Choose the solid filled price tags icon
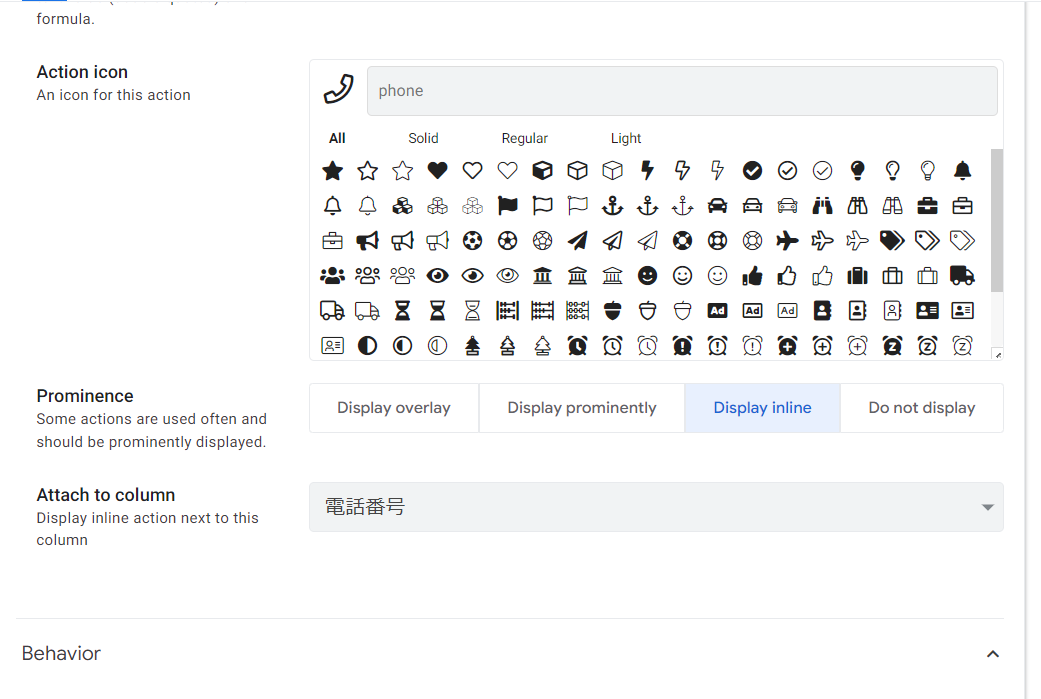1041x699 pixels. point(892,240)
